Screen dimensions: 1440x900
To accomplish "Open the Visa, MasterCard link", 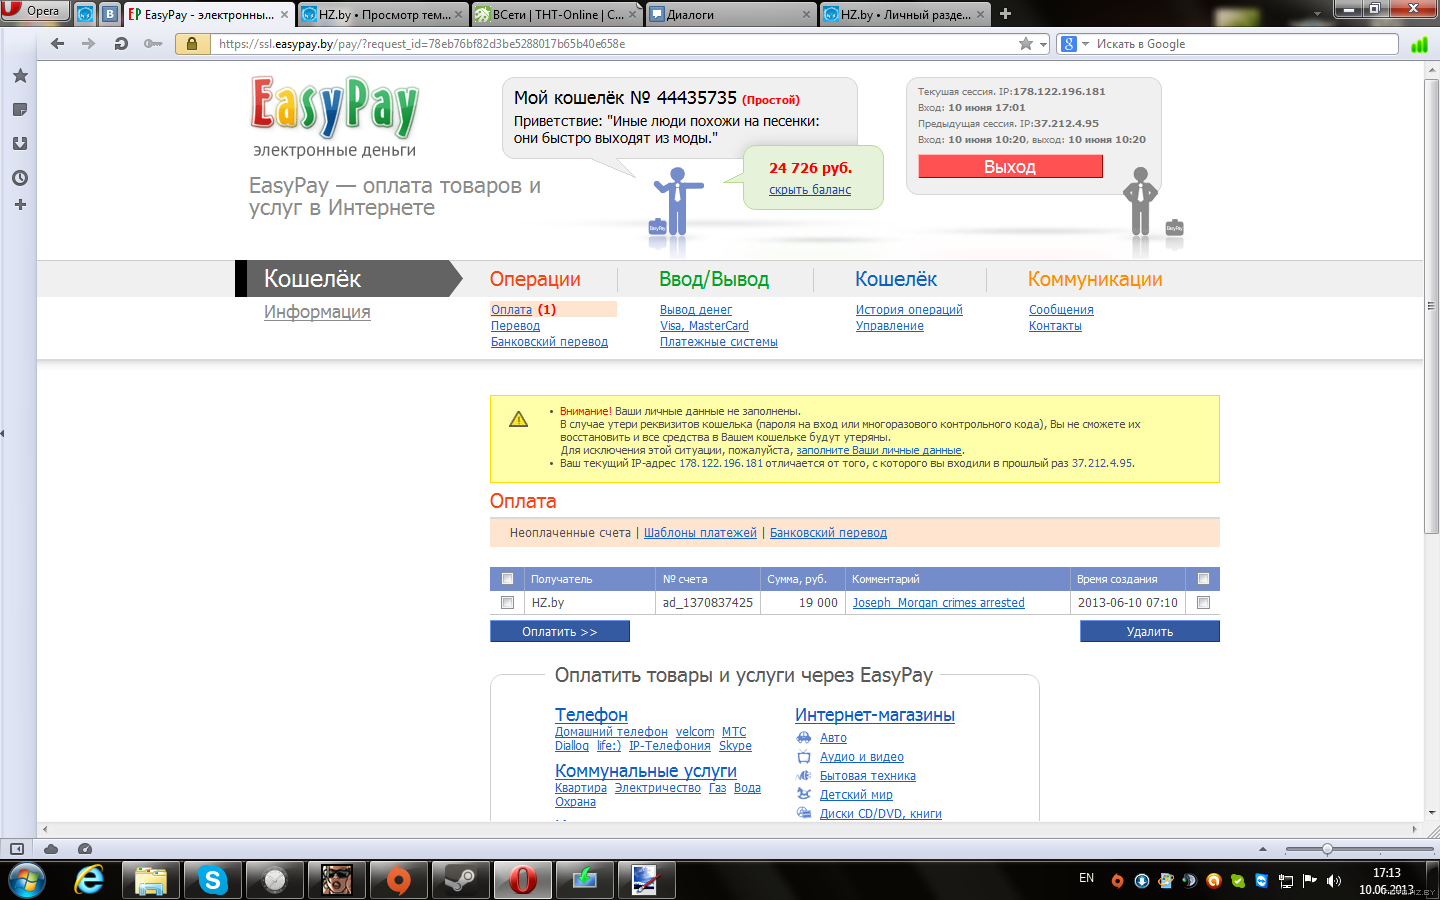I will 704,326.
